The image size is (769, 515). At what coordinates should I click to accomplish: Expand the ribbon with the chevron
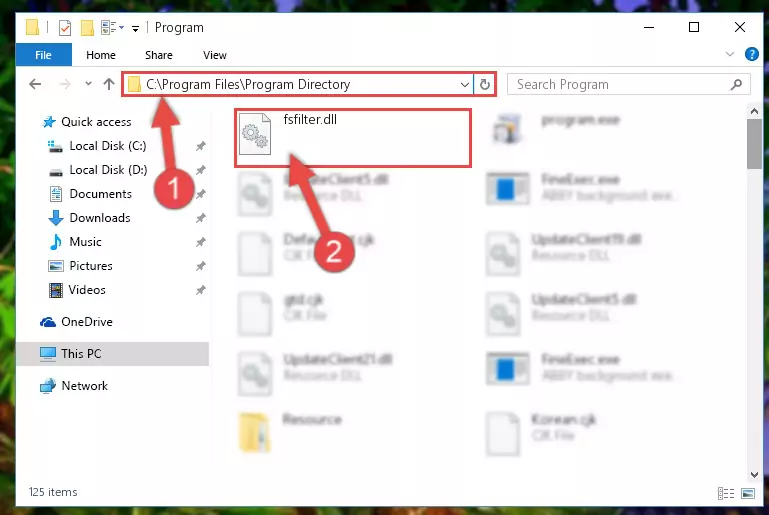click(730, 54)
